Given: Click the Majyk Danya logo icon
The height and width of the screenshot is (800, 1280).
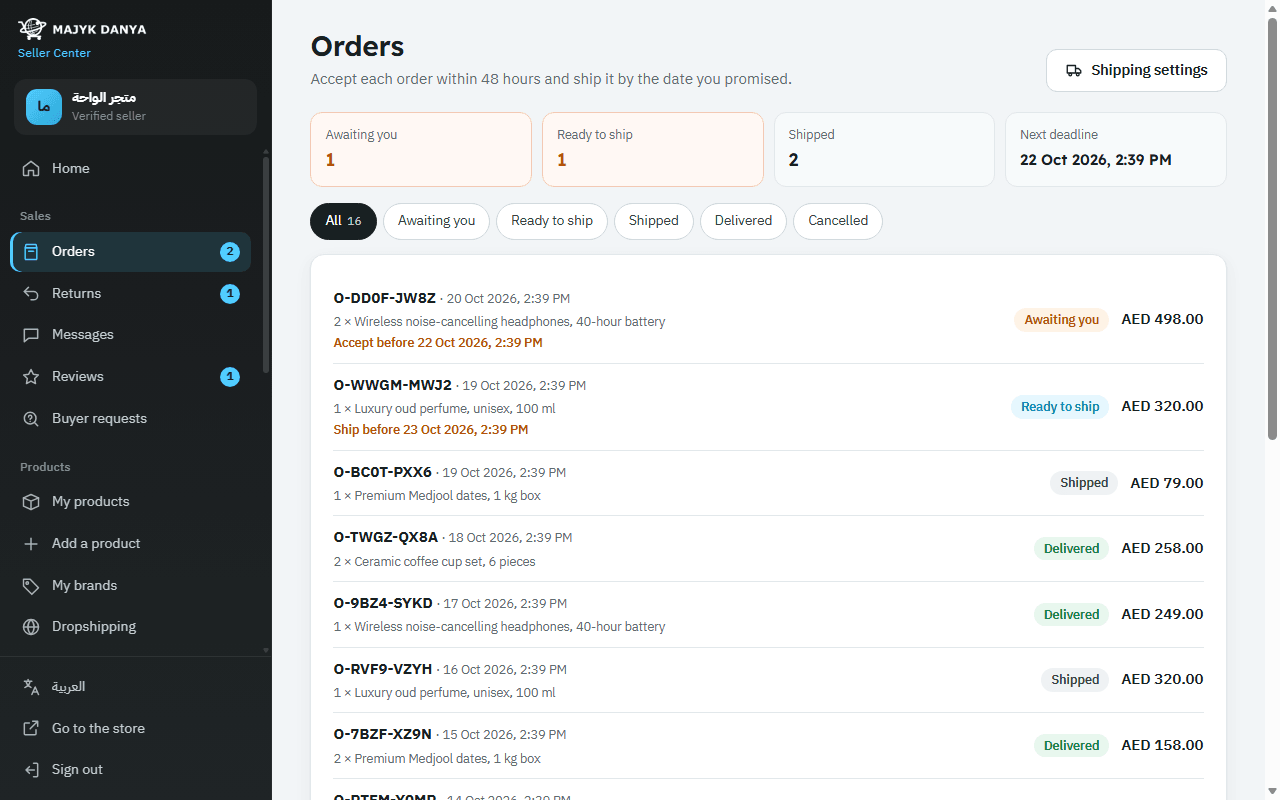Looking at the screenshot, I should (x=33, y=28).
